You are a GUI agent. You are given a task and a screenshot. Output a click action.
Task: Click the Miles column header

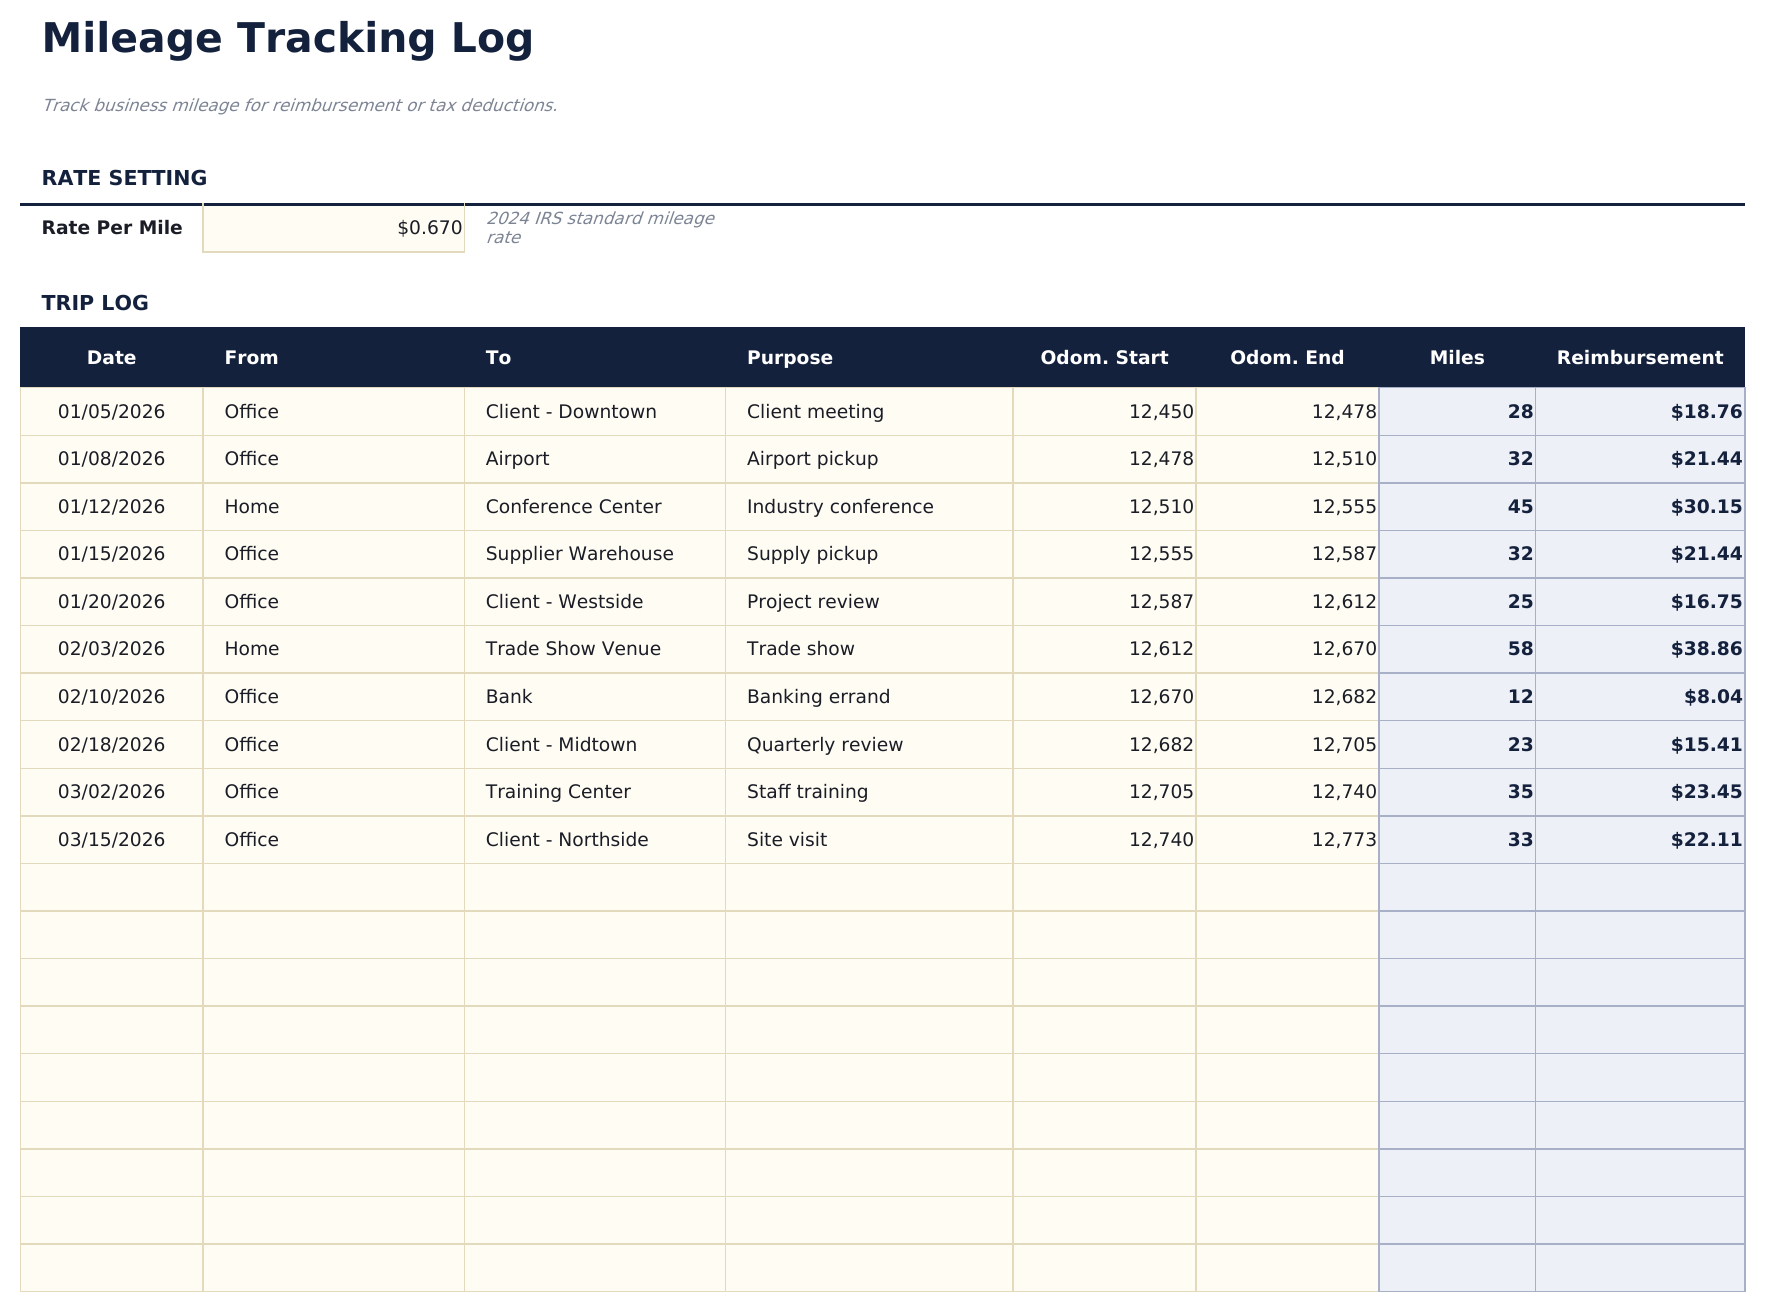click(x=1456, y=357)
